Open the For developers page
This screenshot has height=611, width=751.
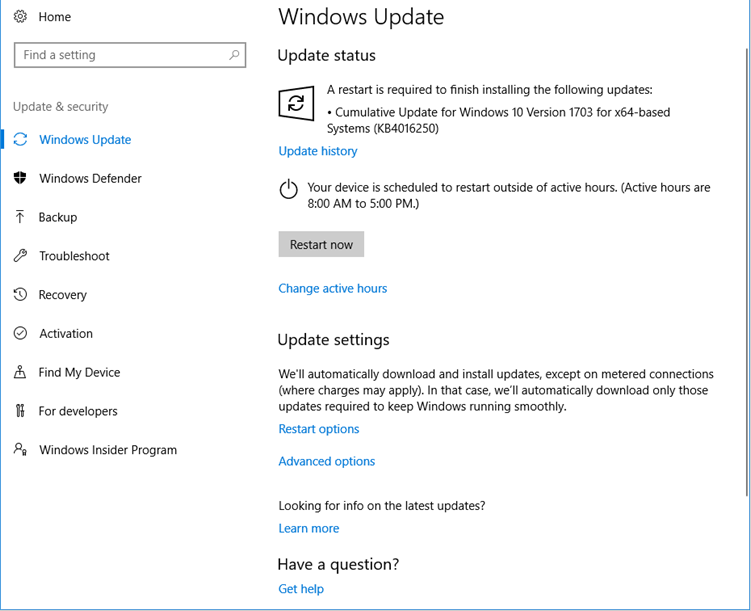coord(78,411)
